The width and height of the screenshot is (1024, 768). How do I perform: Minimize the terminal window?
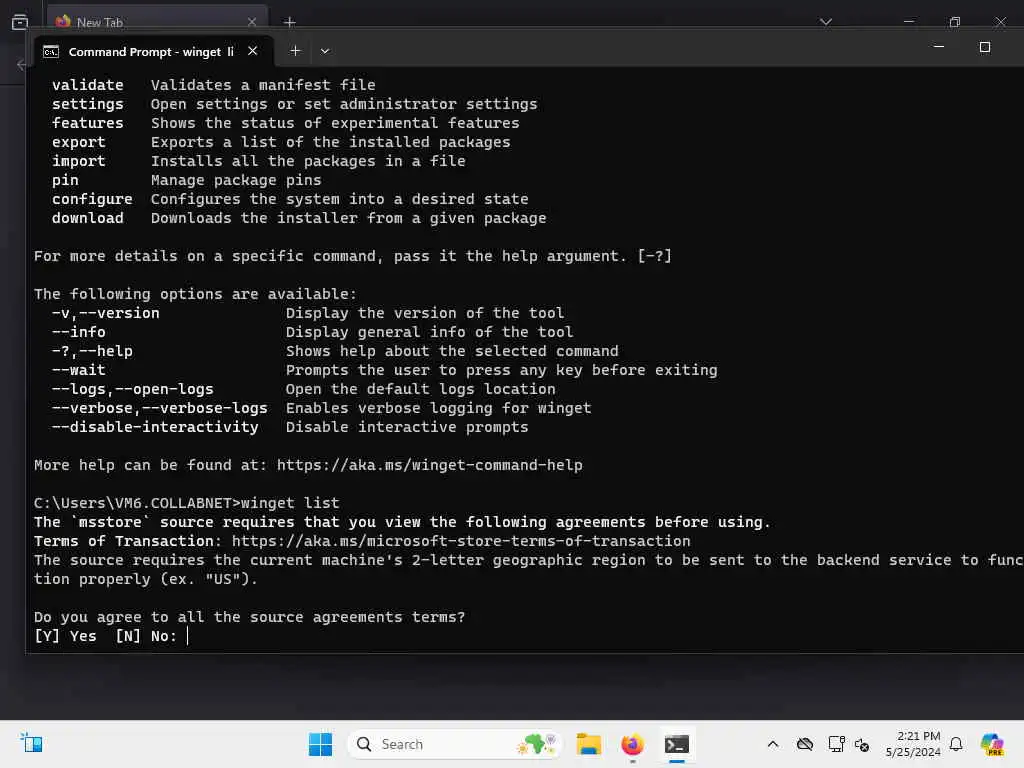[x=938, y=47]
